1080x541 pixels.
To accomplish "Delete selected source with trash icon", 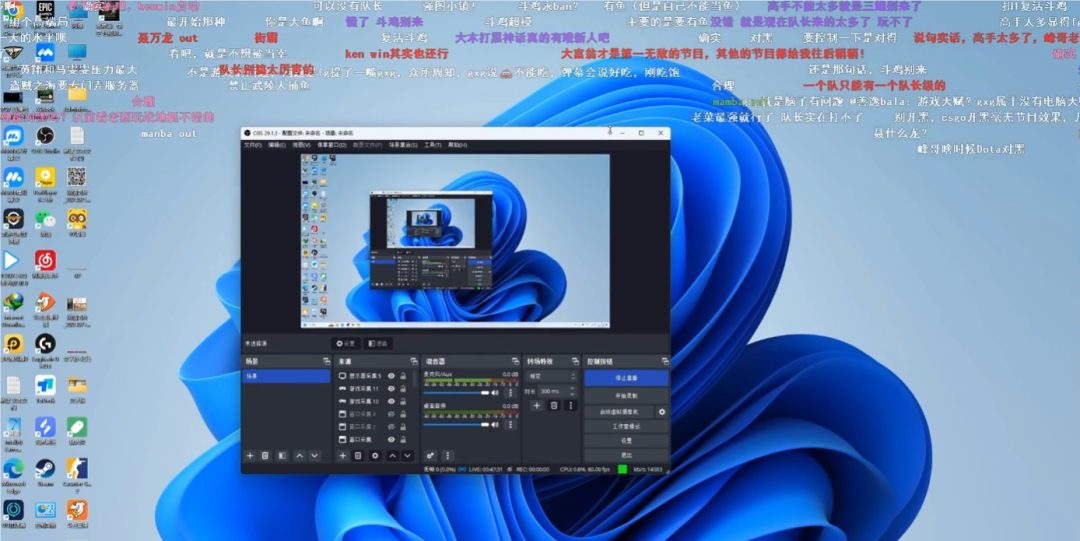I will [x=358, y=456].
